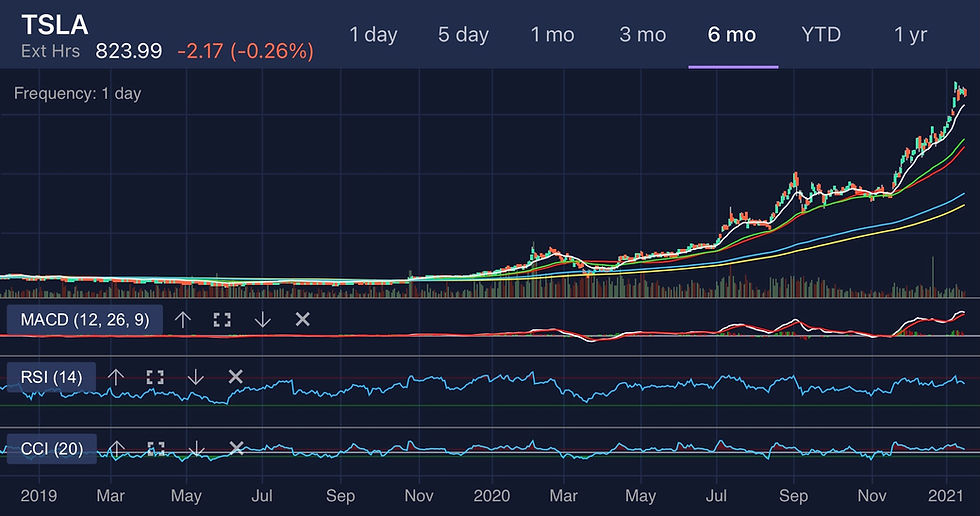Maximize the MACD indicator panel
The image size is (980, 516).
[222, 320]
